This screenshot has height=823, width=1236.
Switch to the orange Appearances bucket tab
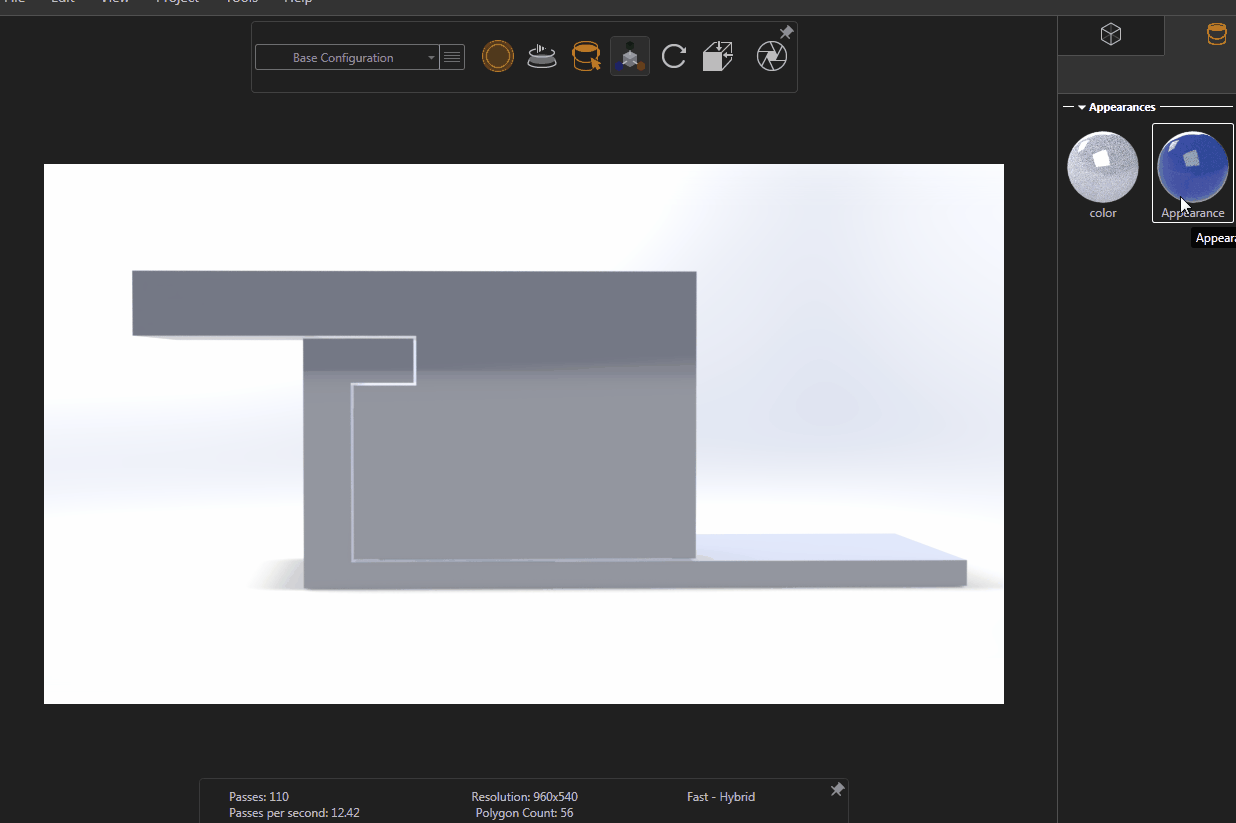1216,35
